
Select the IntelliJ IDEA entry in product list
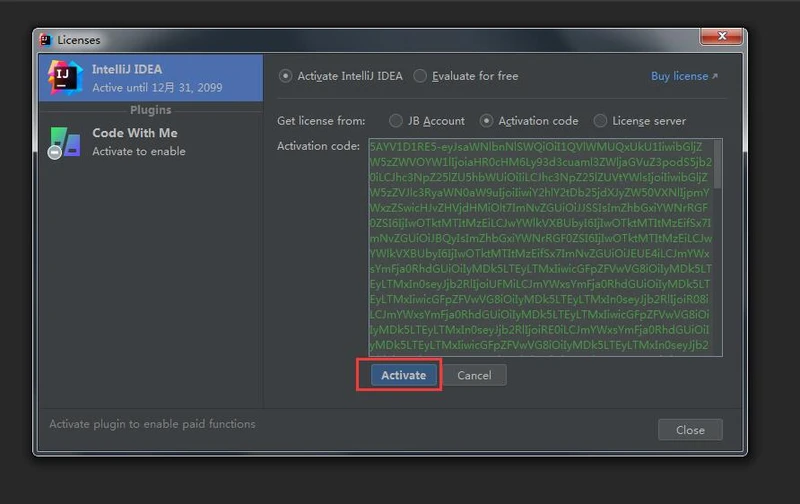tap(150, 78)
